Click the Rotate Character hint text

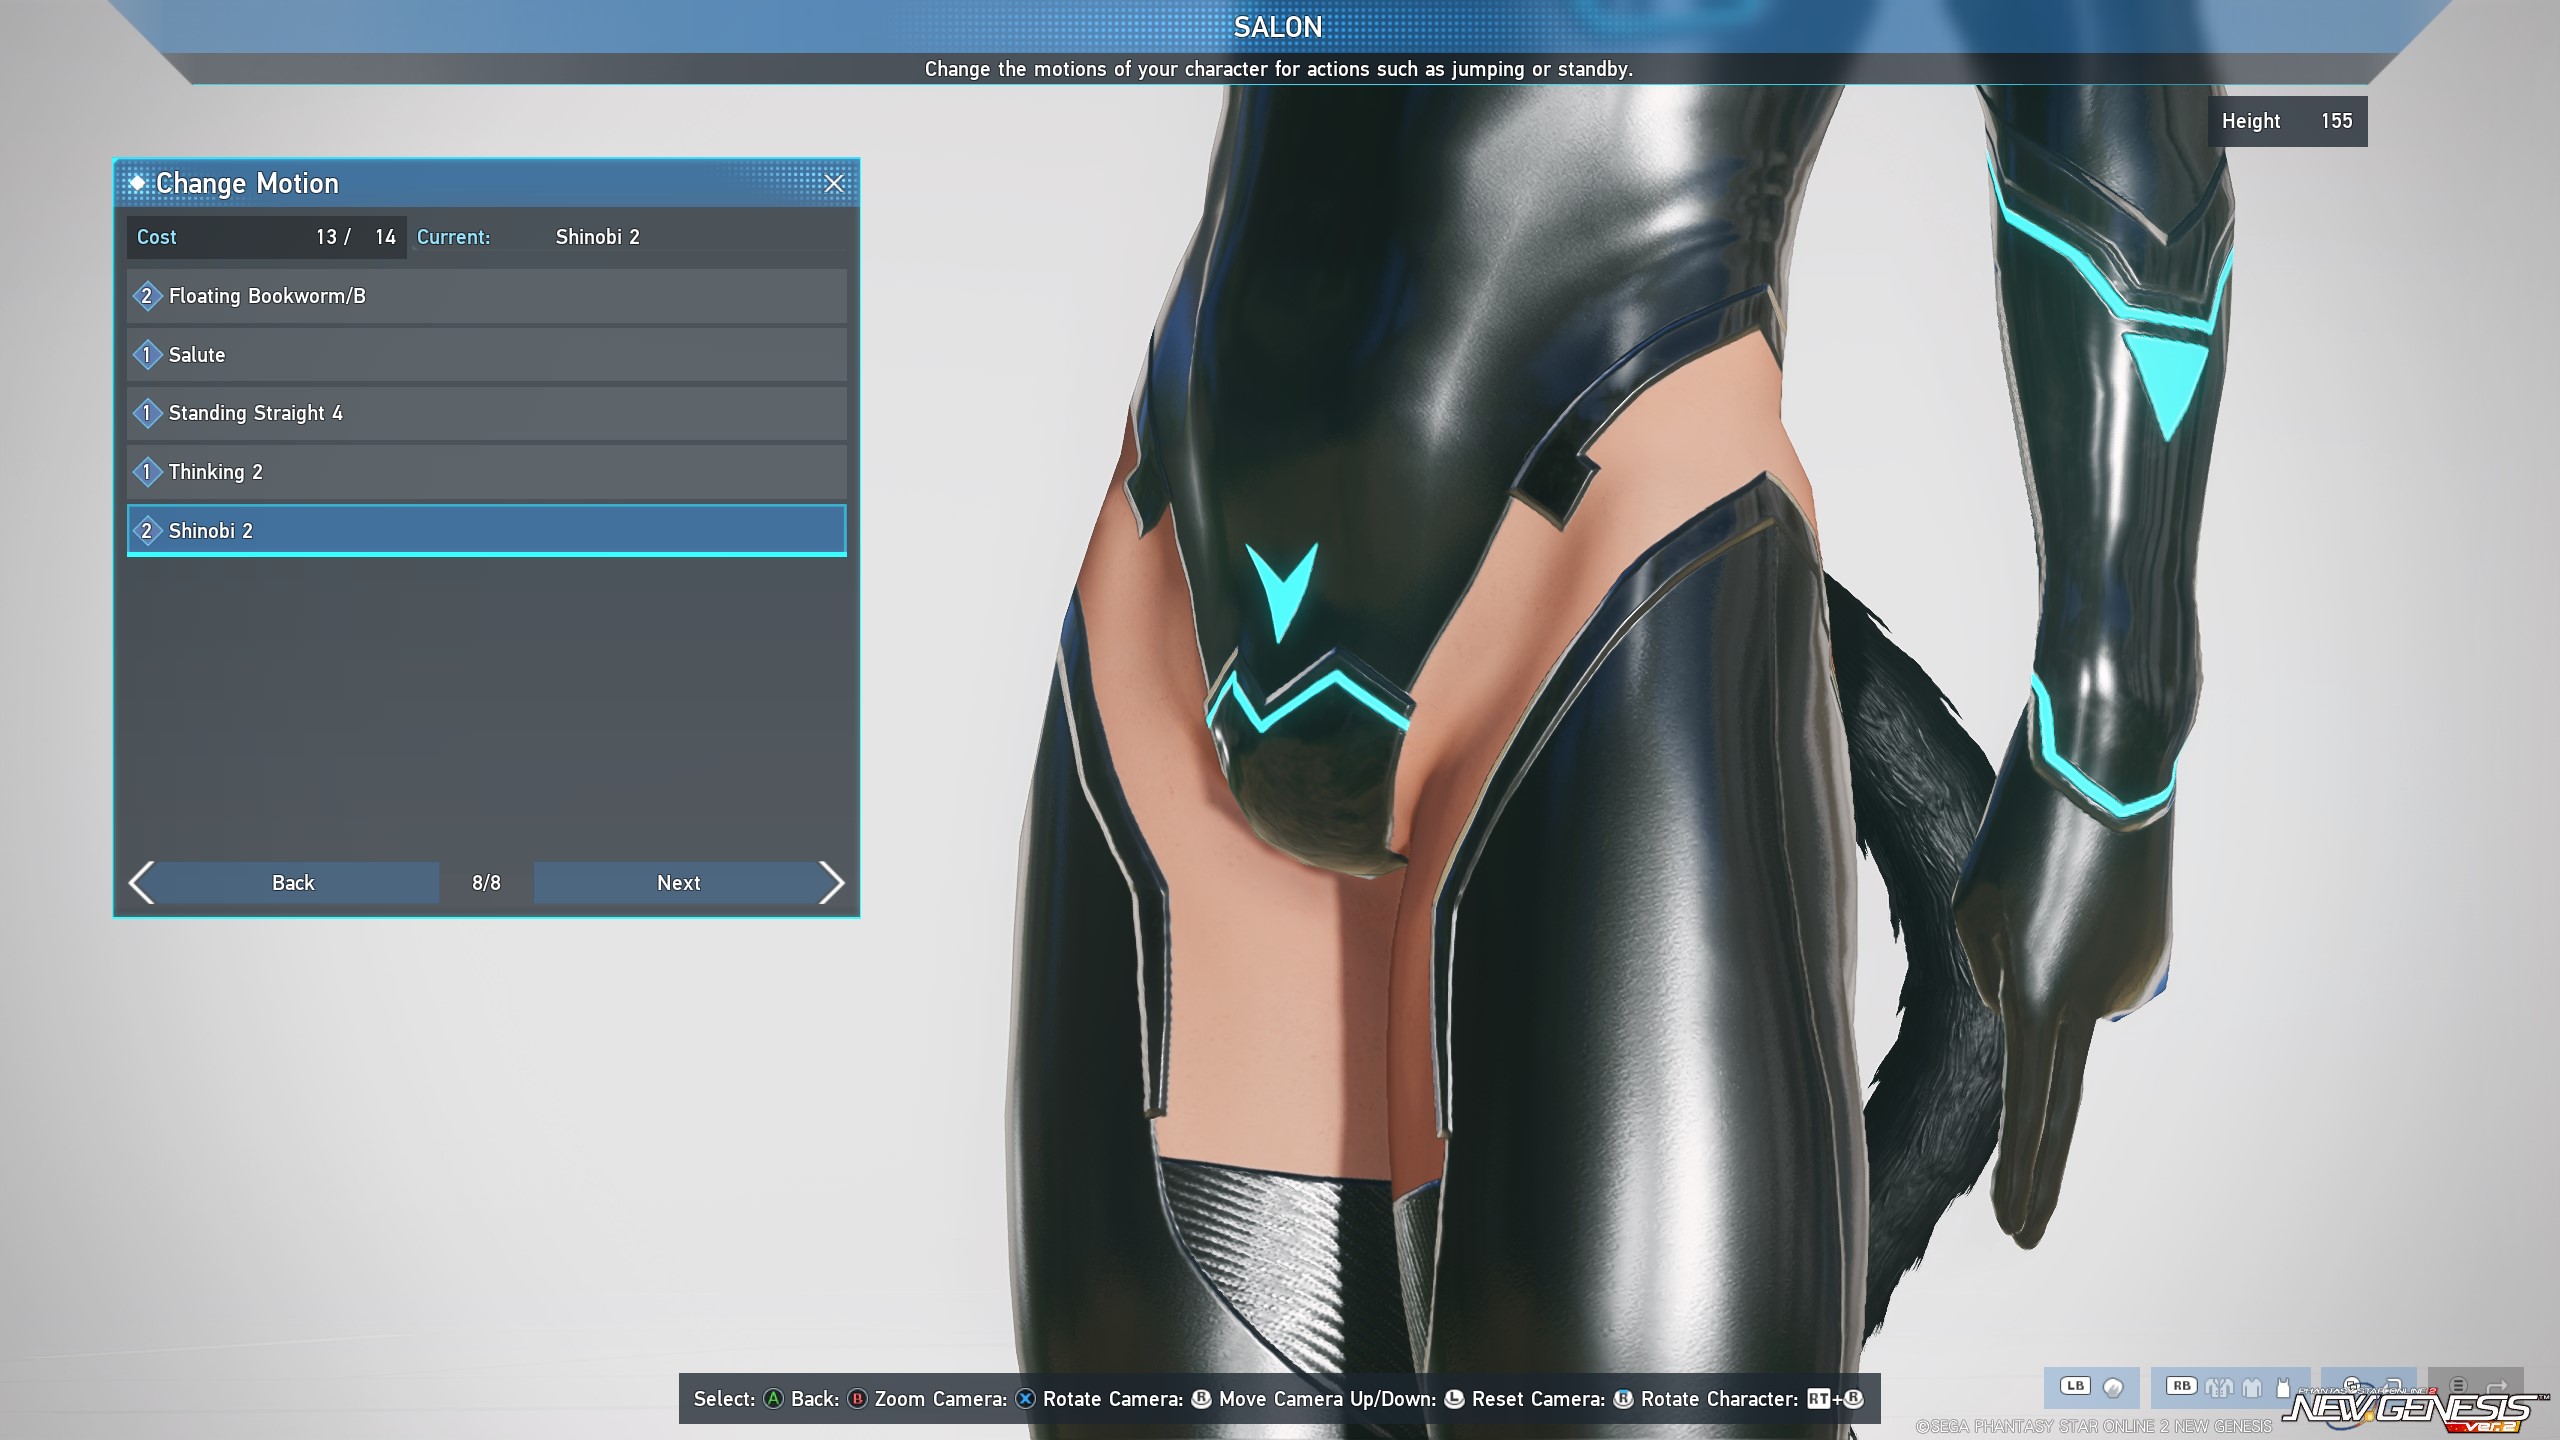(x=1719, y=1399)
